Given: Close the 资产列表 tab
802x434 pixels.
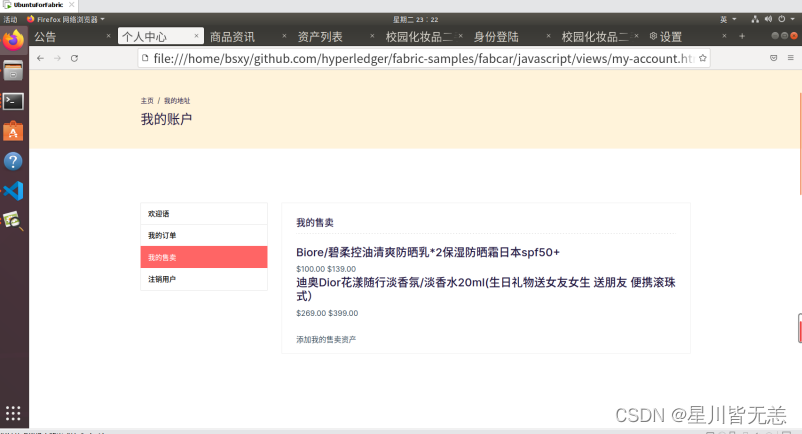Looking at the screenshot, I should click(372, 36).
